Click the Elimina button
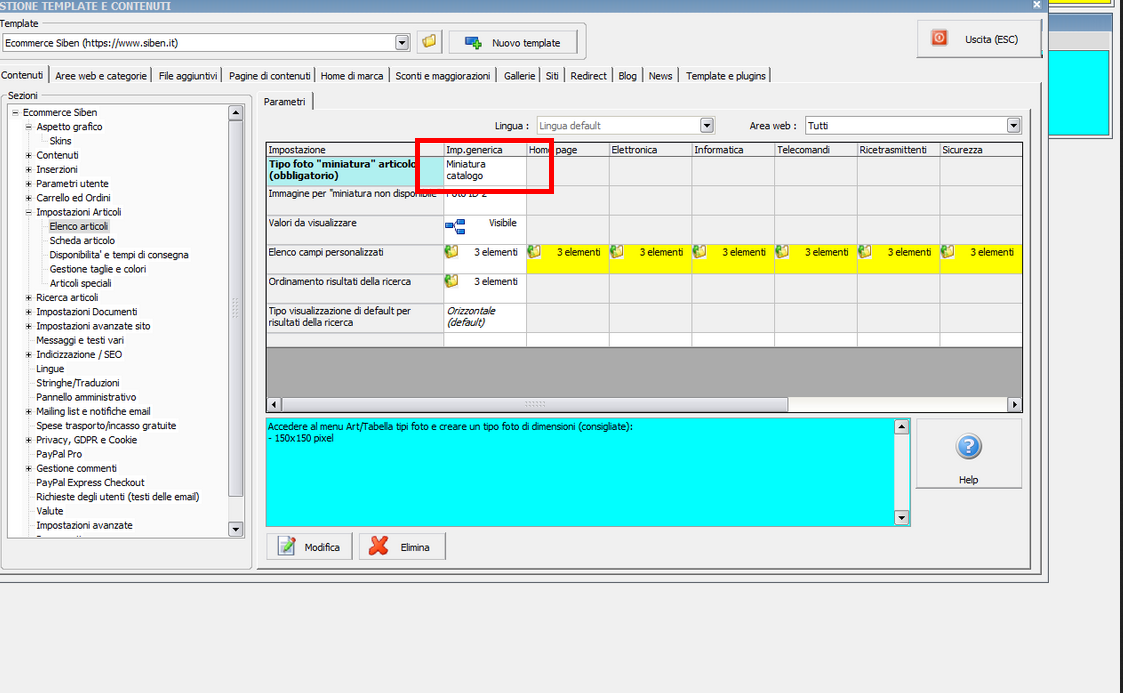The image size is (1123, 693). pyautogui.click(x=402, y=547)
